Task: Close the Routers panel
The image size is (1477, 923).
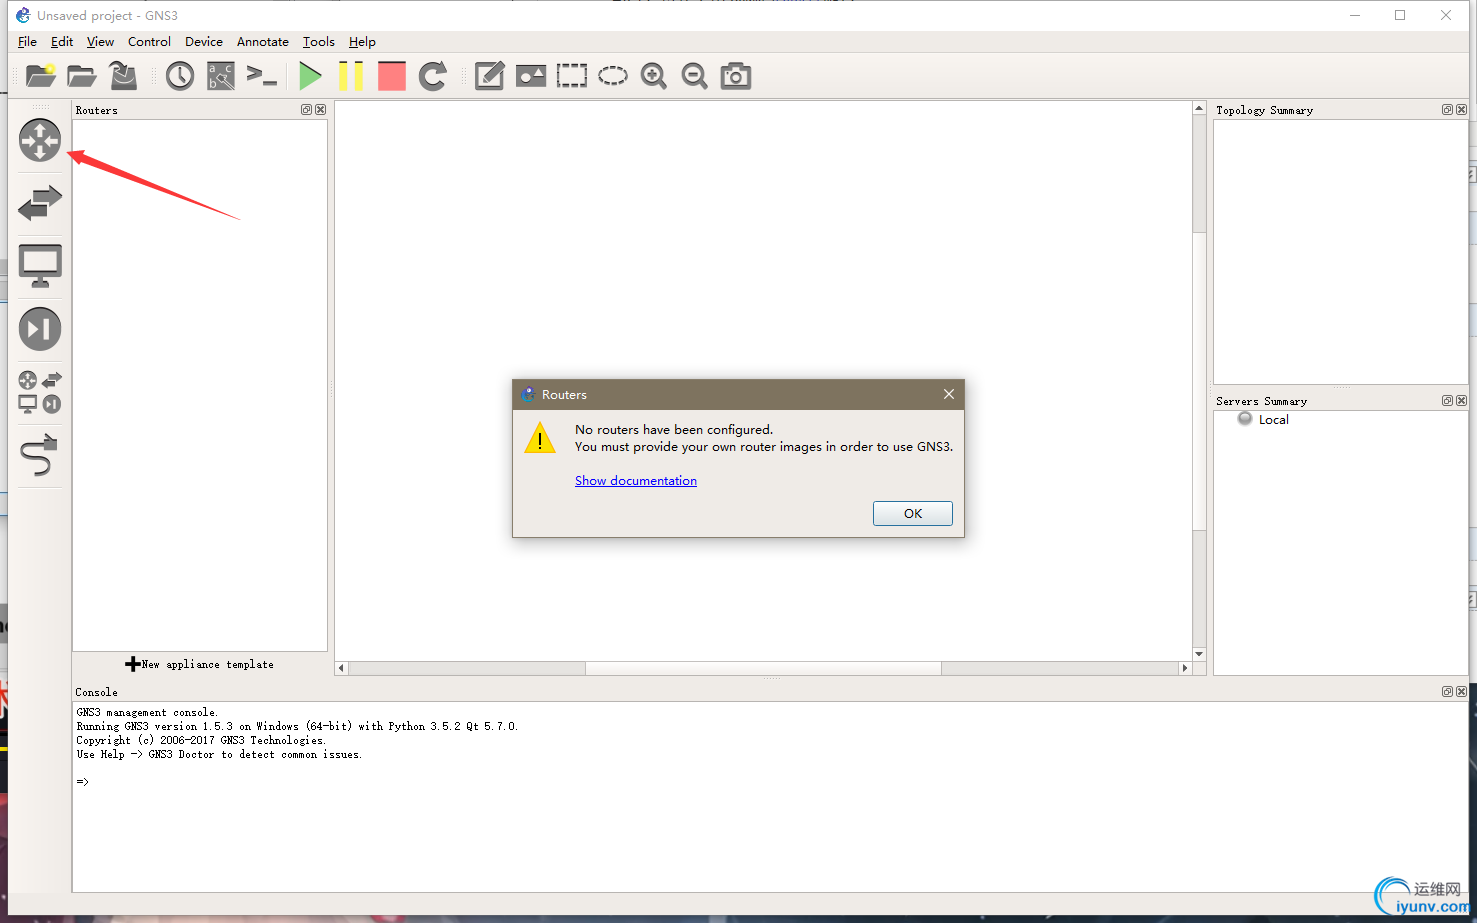Action: pos(321,110)
